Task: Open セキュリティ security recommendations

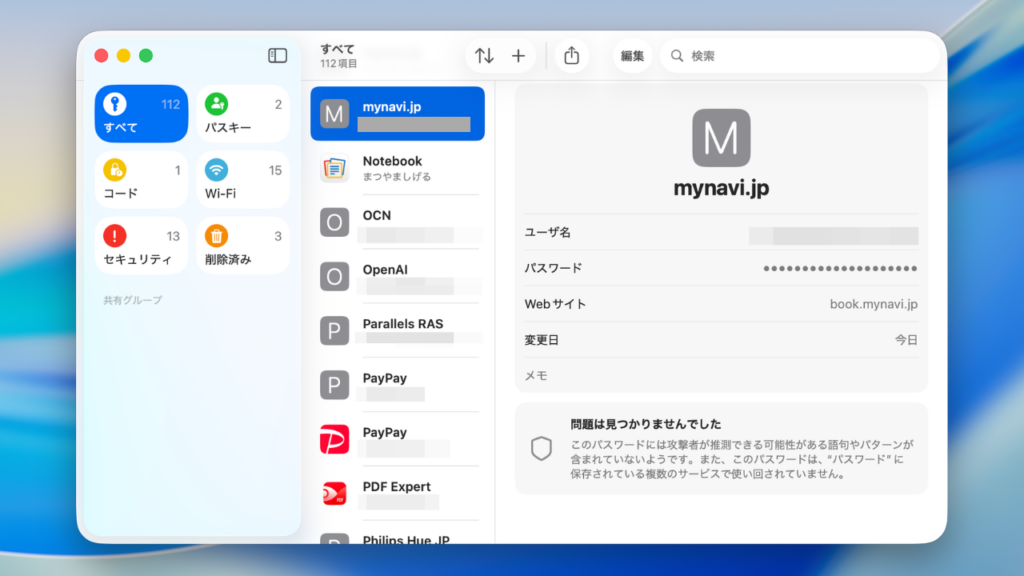Action: pos(140,245)
